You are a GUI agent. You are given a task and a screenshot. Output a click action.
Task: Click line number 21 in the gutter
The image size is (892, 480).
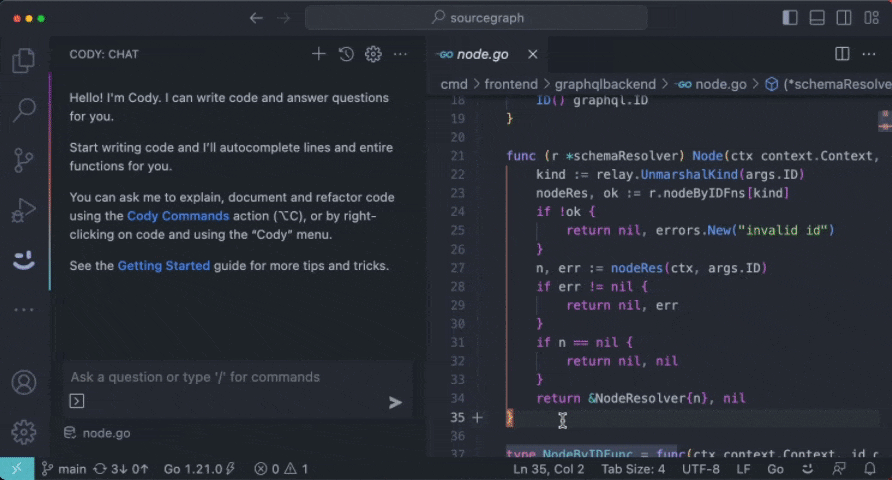coord(457,156)
